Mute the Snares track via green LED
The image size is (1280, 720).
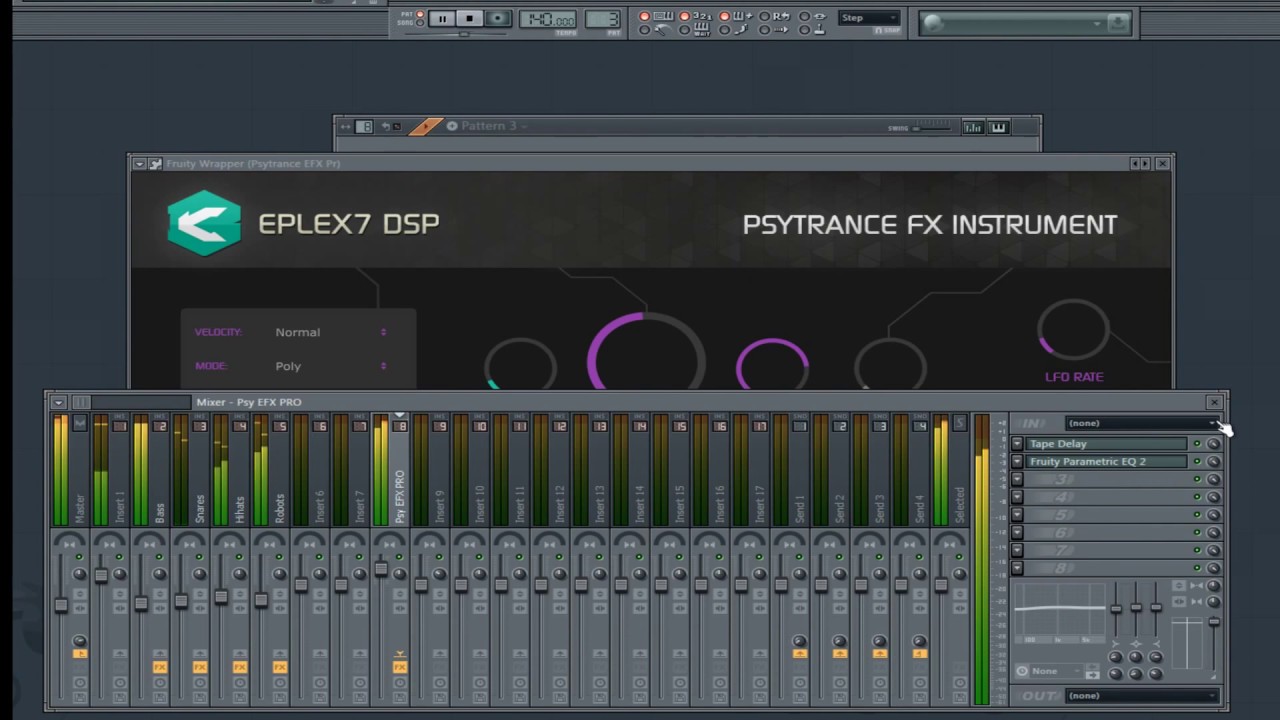point(199,557)
